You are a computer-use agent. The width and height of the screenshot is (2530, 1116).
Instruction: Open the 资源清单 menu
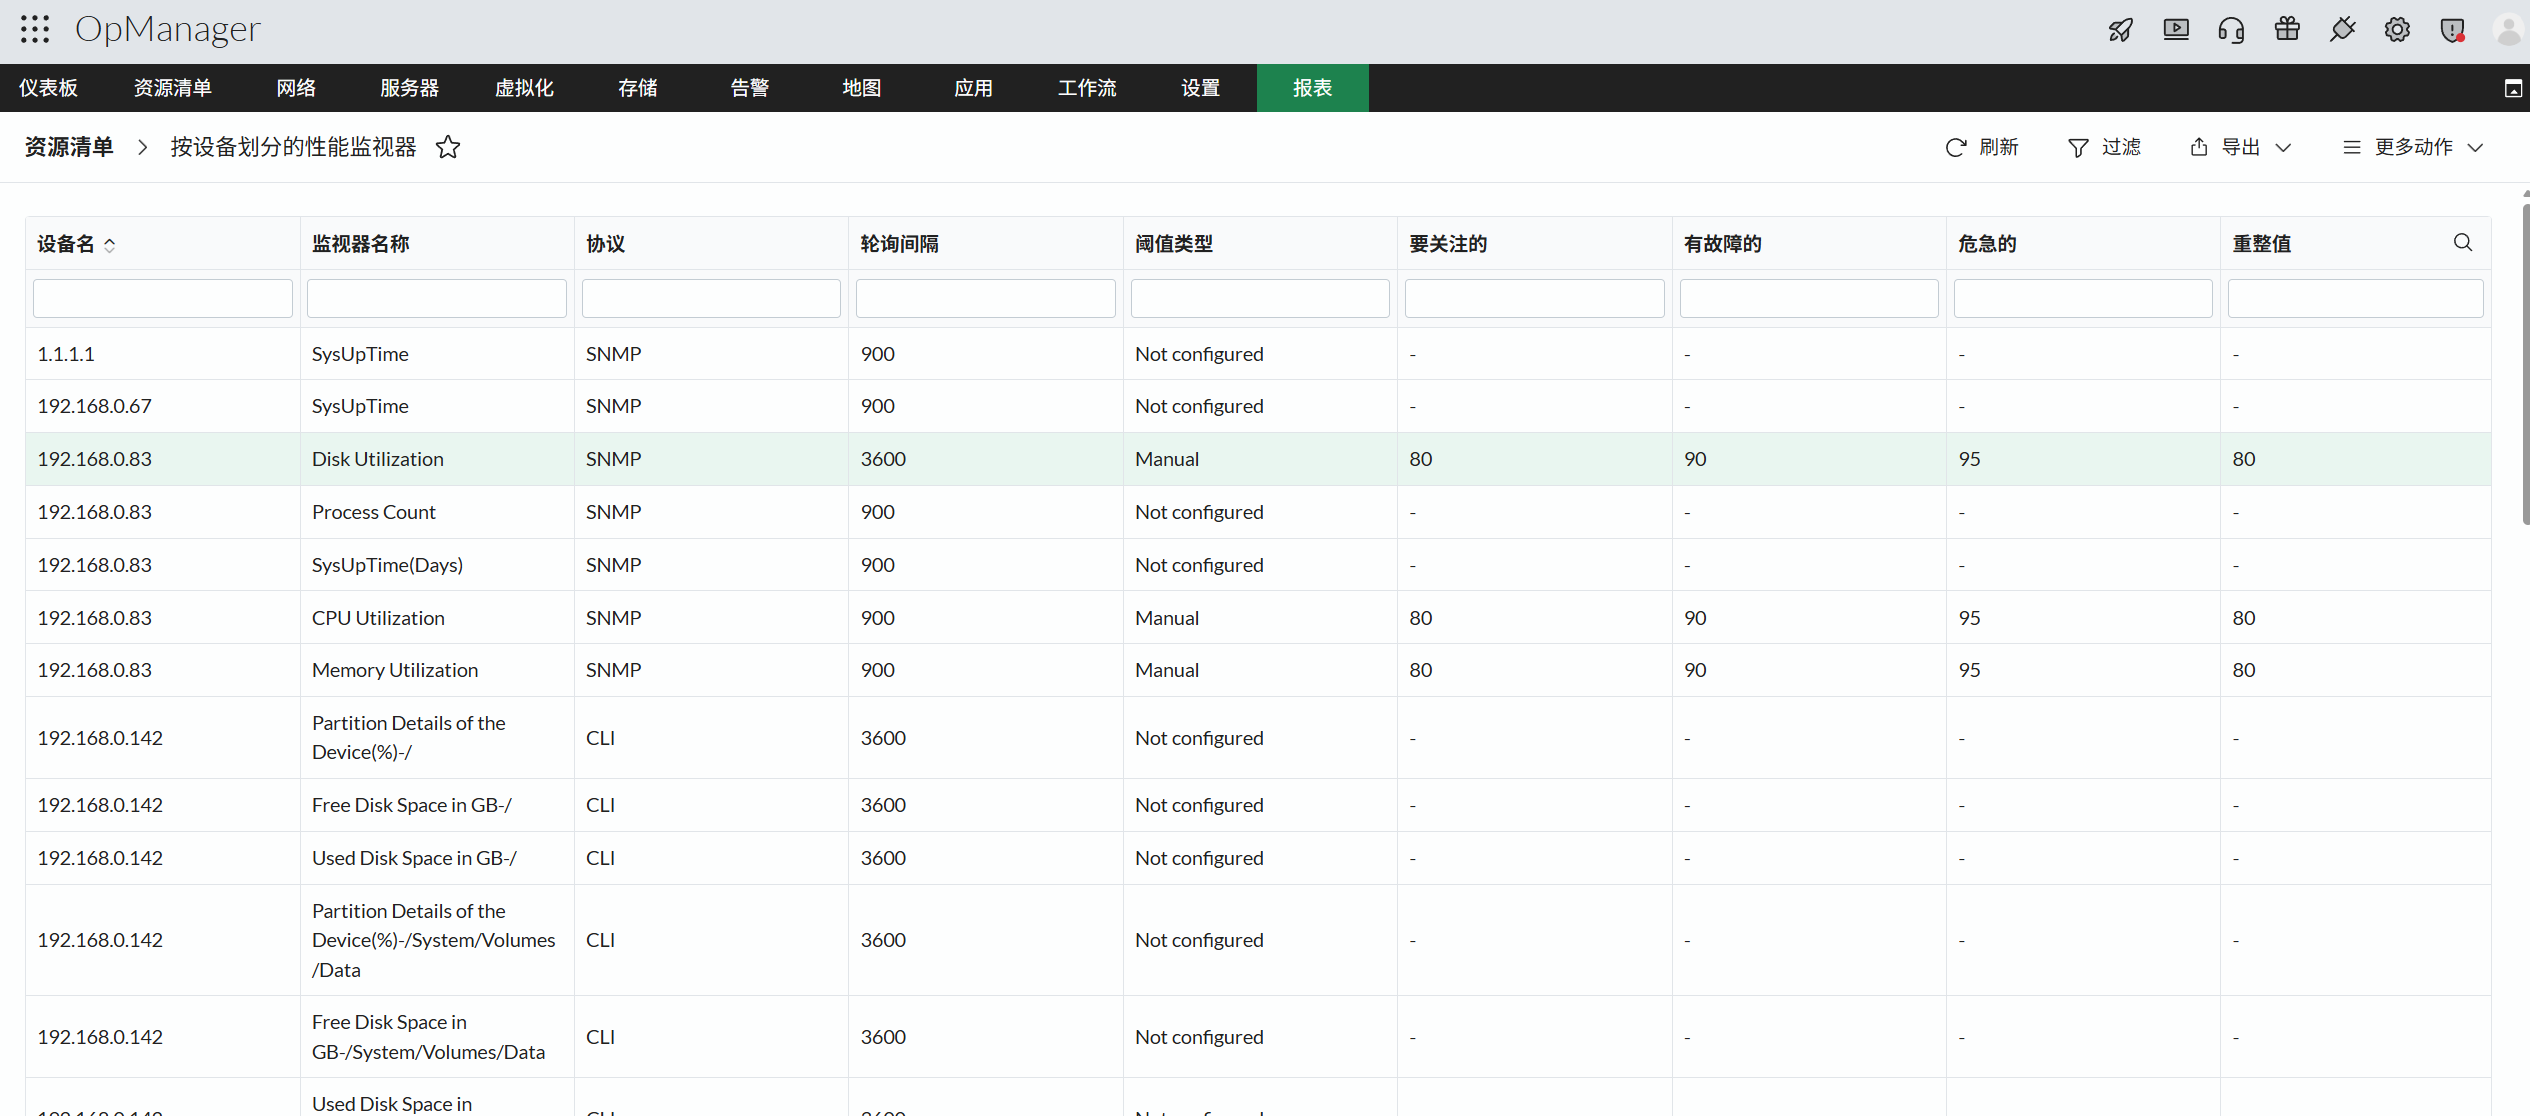[x=172, y=88]
